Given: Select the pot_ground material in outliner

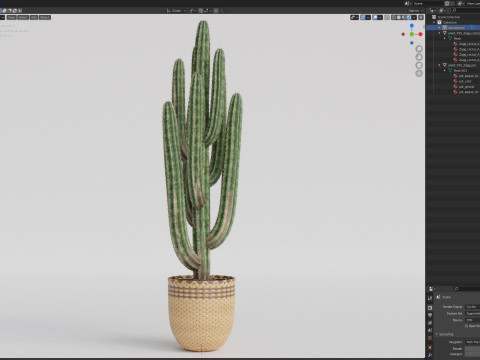Looking at the screenshot, I should 464,87.
